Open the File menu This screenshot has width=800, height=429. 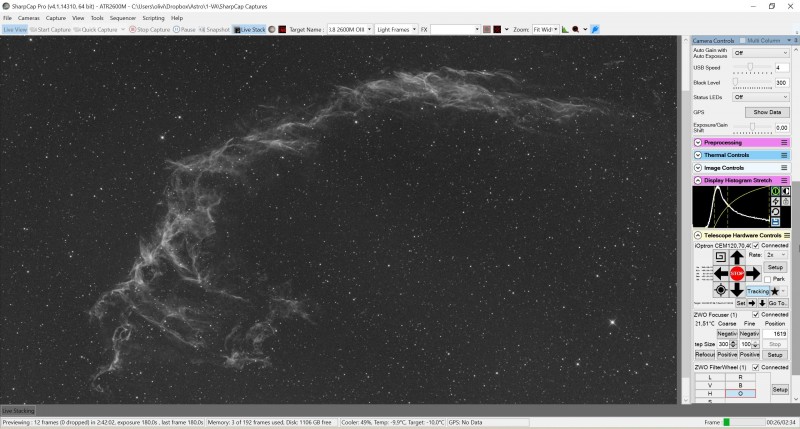click(8, 18)
